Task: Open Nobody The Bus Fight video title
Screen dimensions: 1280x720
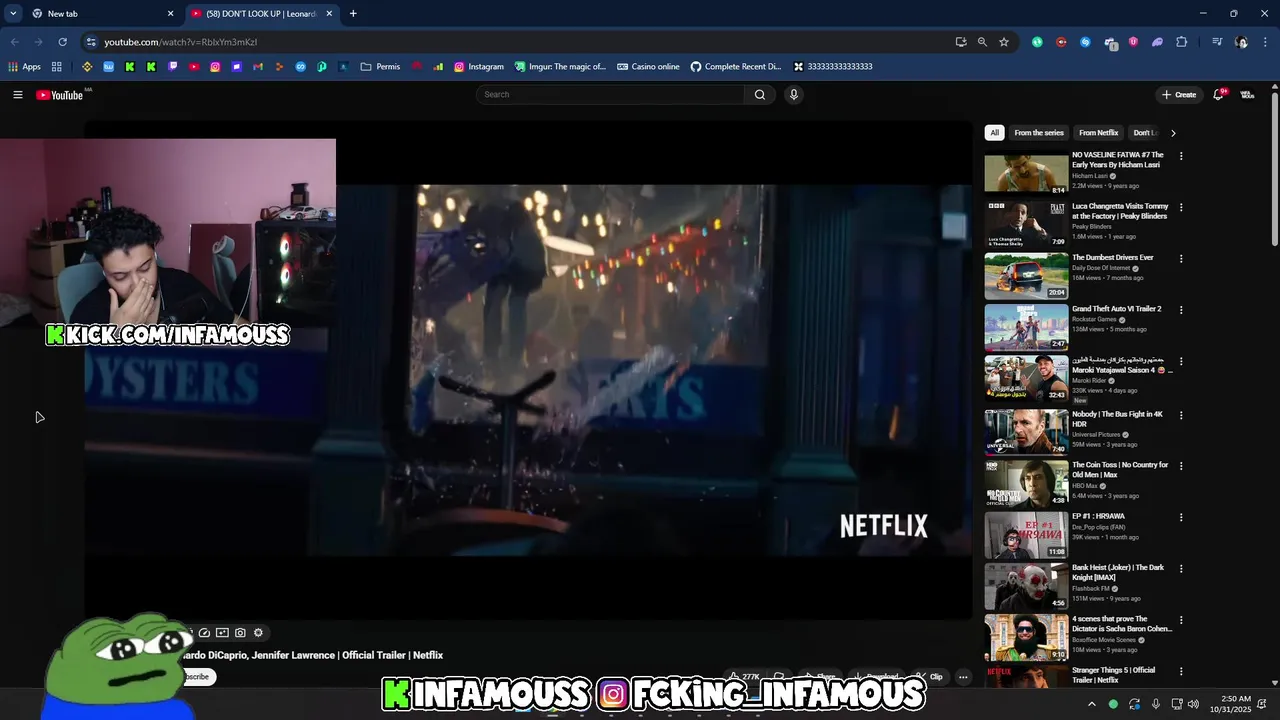Action: tap(1117, 419)
